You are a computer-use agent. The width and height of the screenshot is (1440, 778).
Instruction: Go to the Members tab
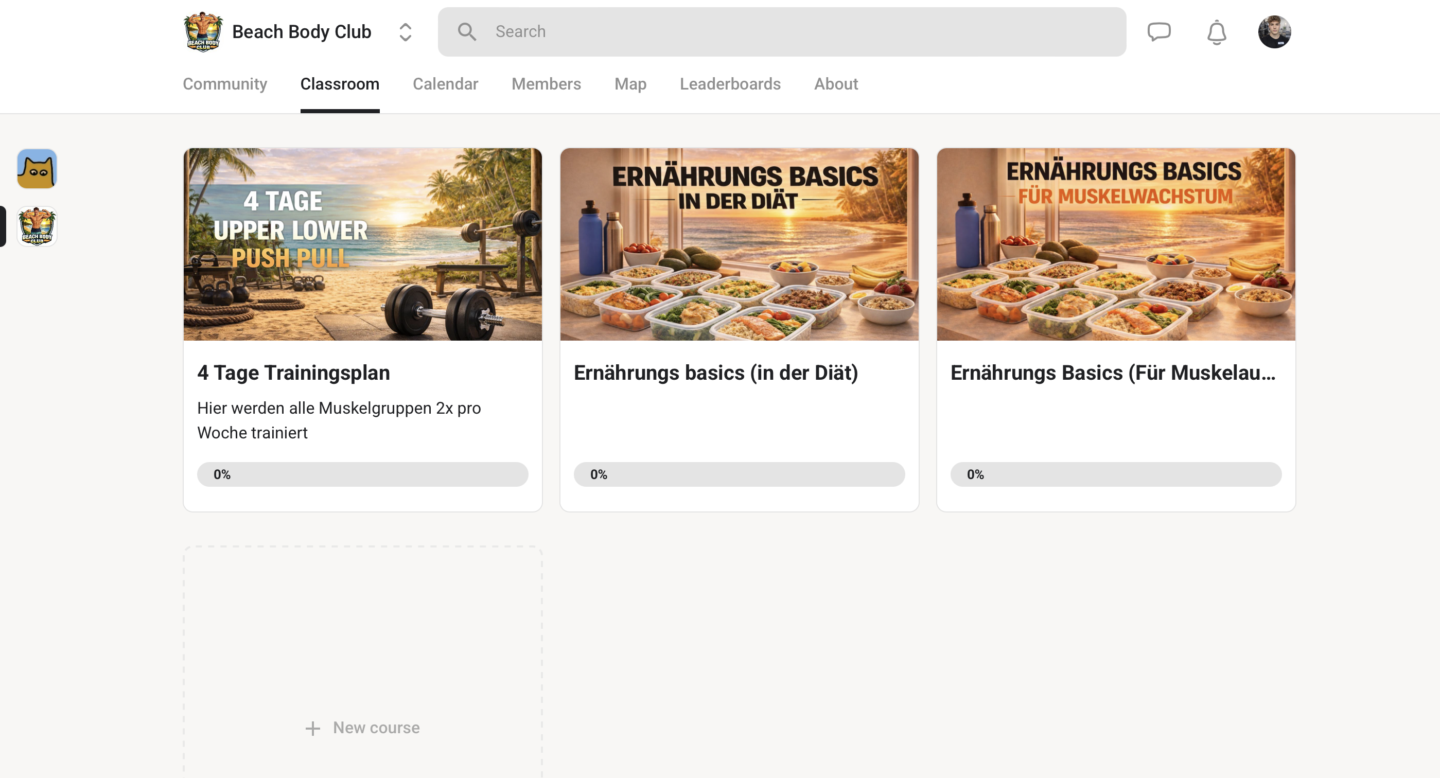[x=546, y=84]
